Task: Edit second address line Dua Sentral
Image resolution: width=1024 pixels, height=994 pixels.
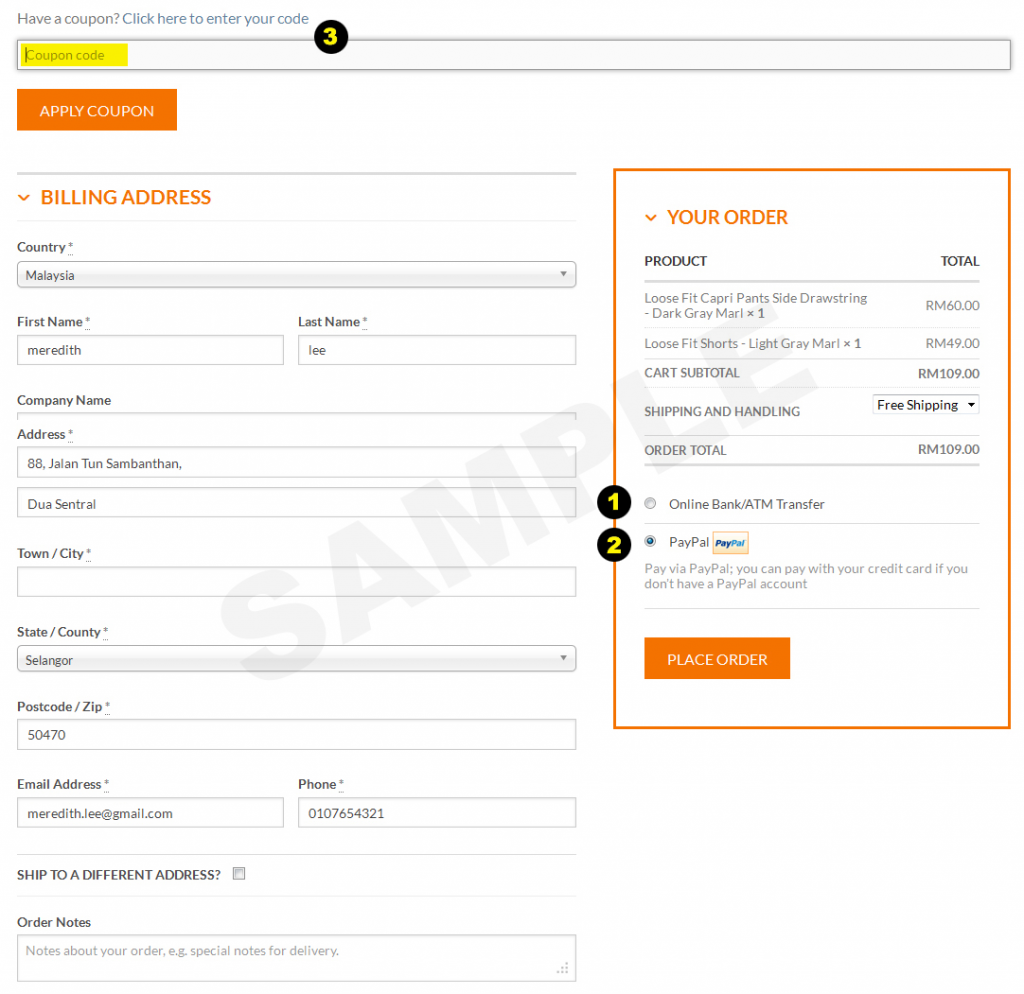Action: pyautogui.click(x=296, y=504)
